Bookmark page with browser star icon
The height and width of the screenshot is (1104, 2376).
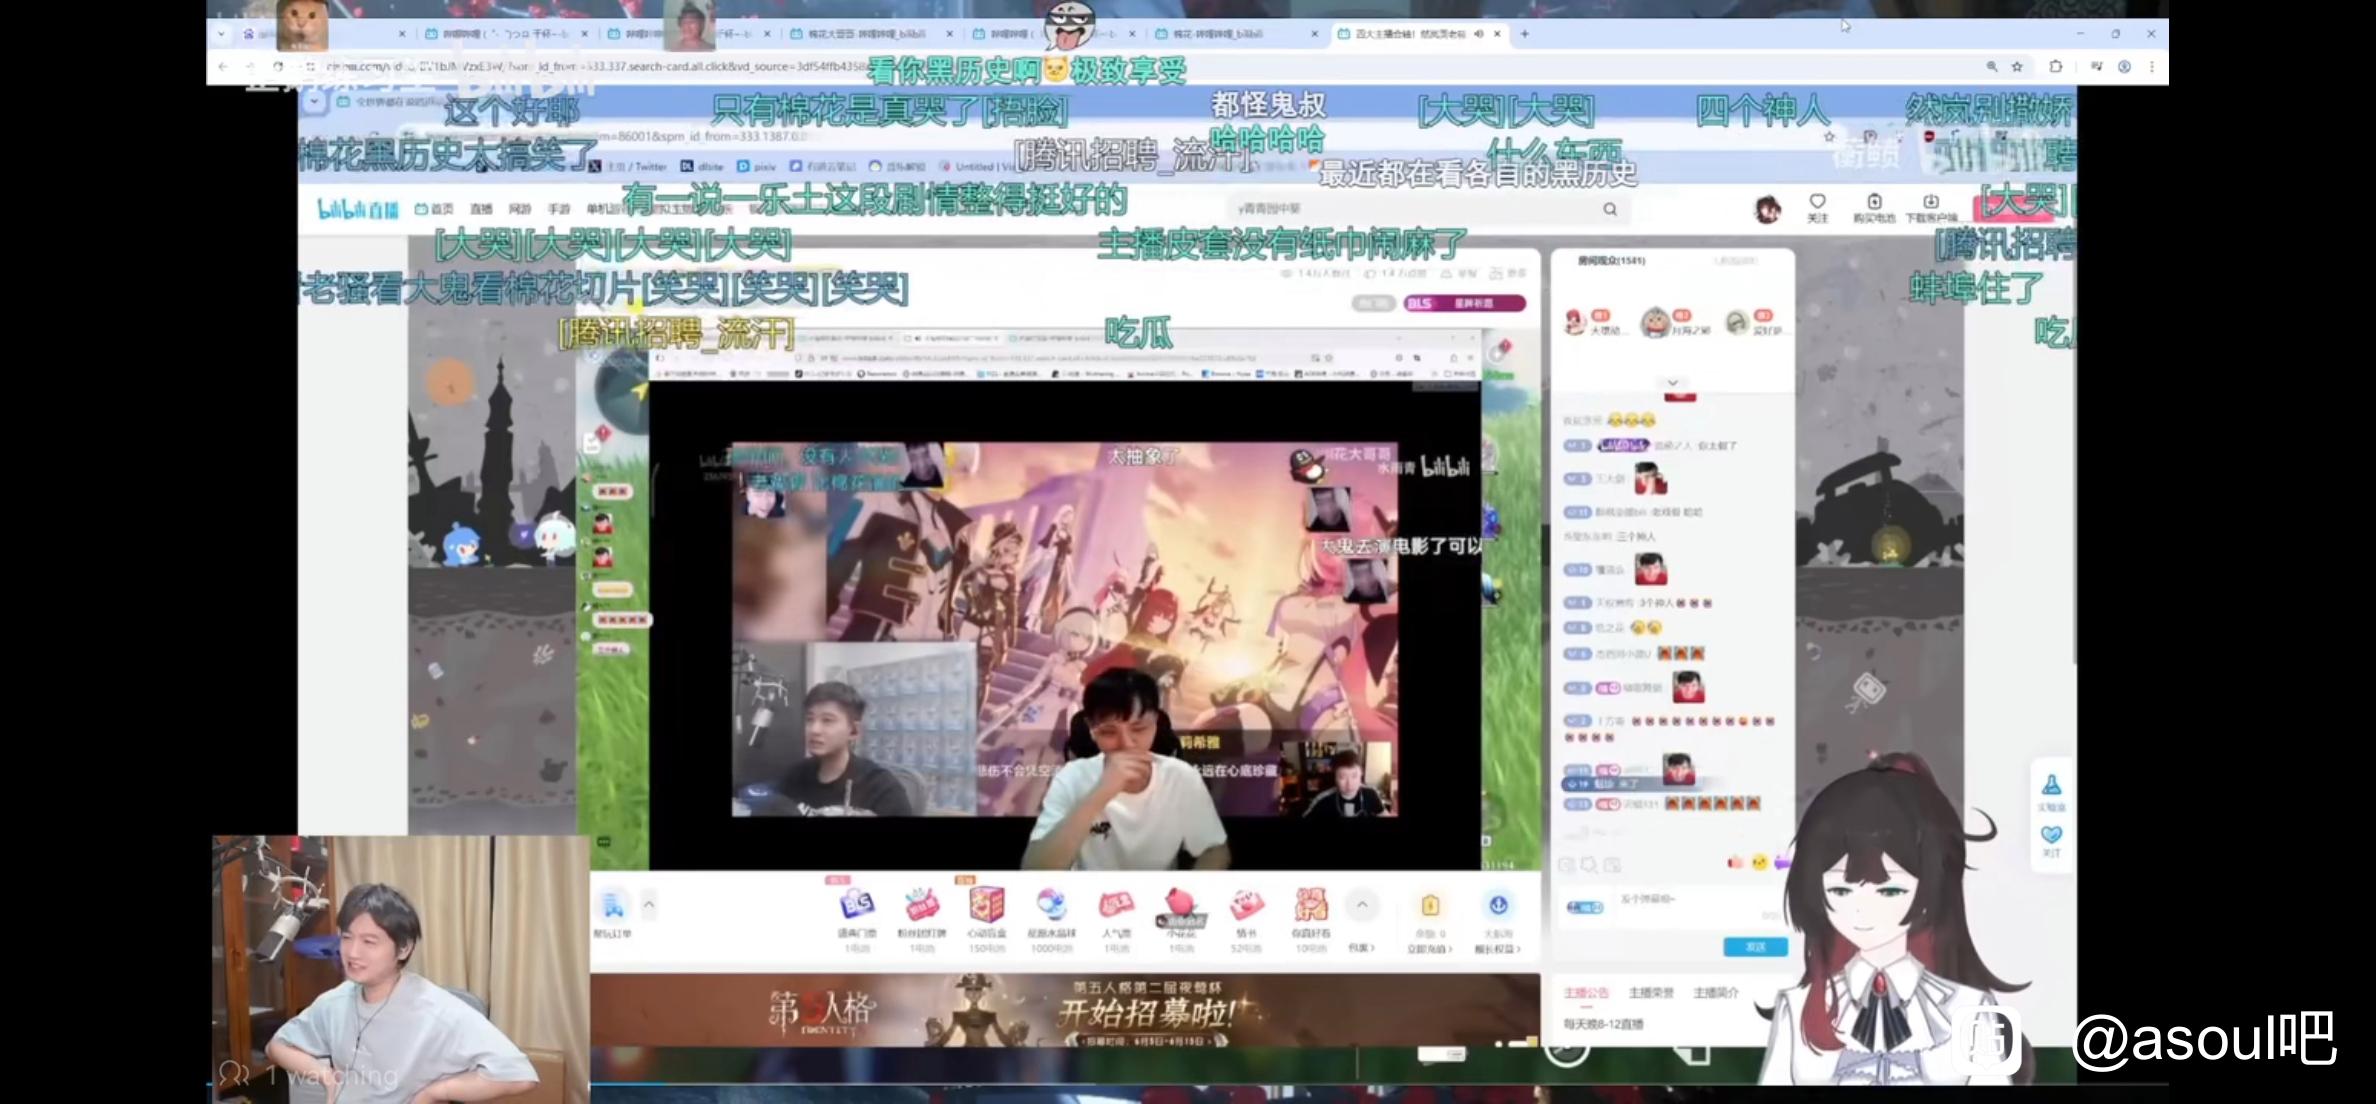point(2017,67)
